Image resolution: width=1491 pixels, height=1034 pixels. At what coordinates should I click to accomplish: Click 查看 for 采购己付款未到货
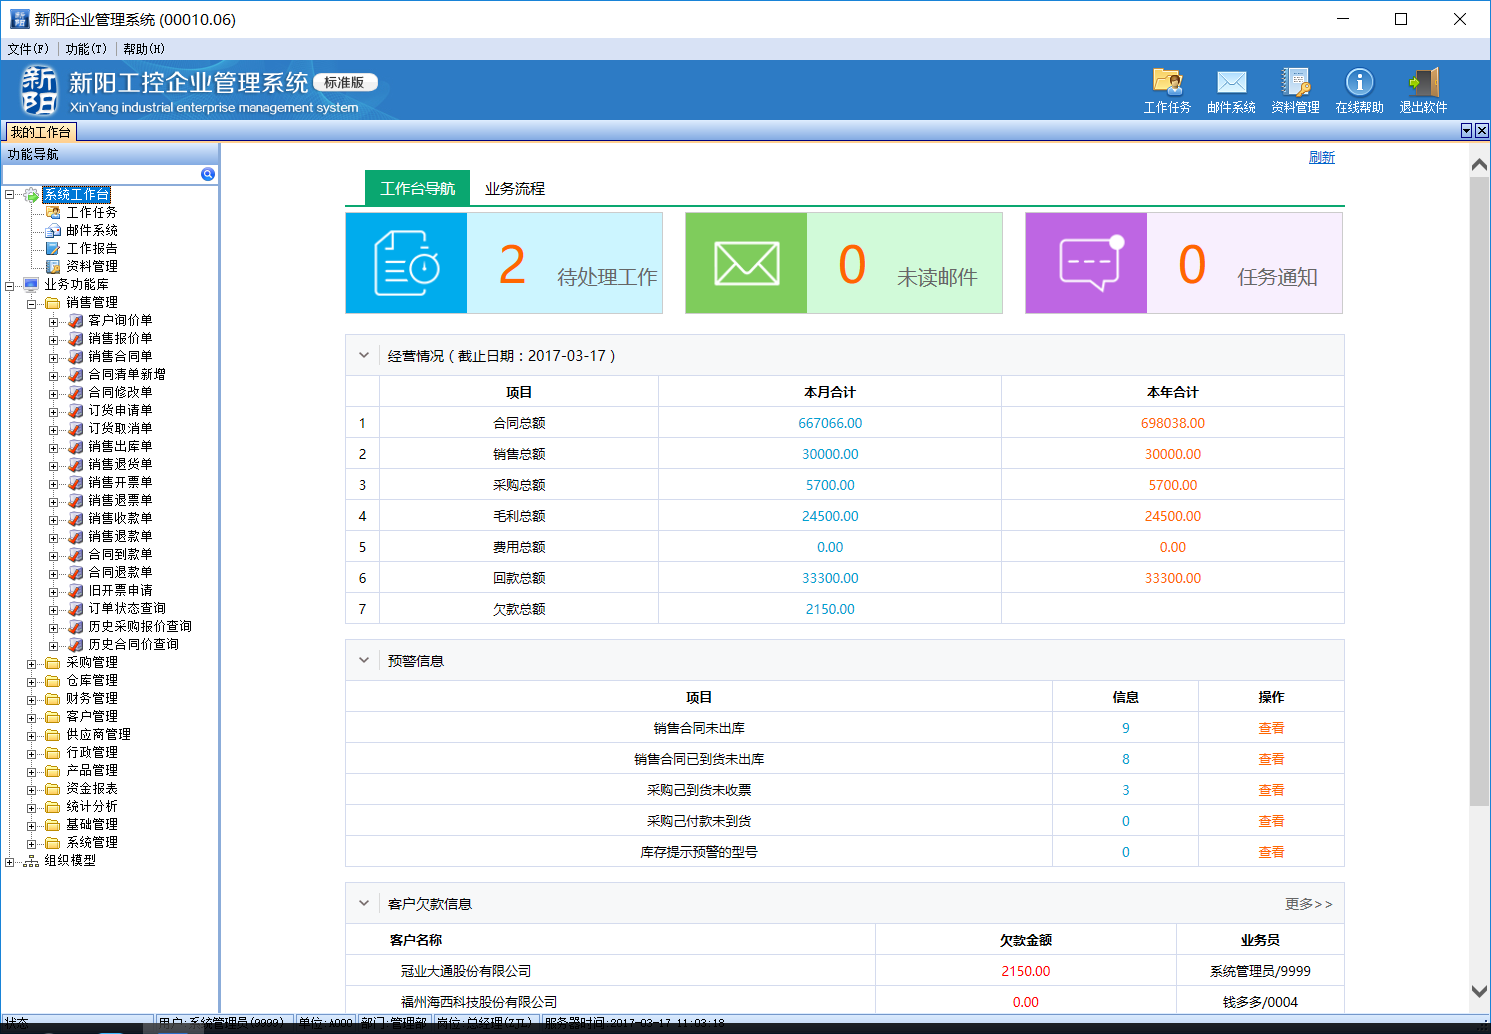pos(1271,821)
